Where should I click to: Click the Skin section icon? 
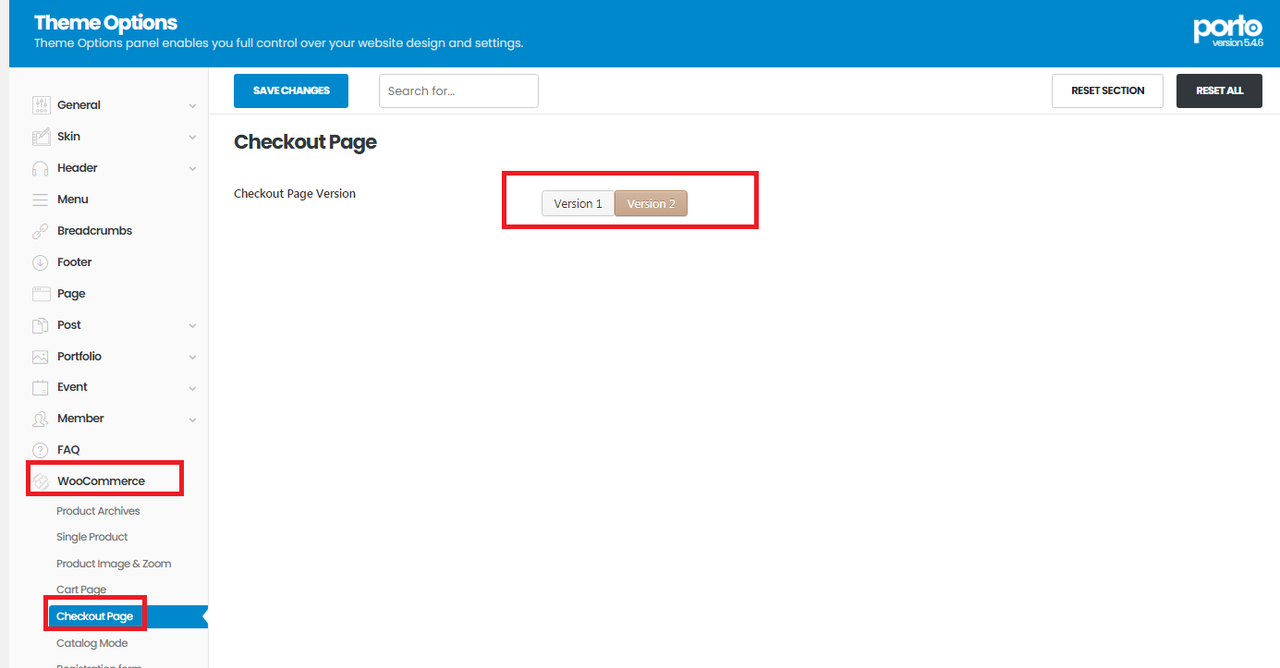click(x=41, y=137)
